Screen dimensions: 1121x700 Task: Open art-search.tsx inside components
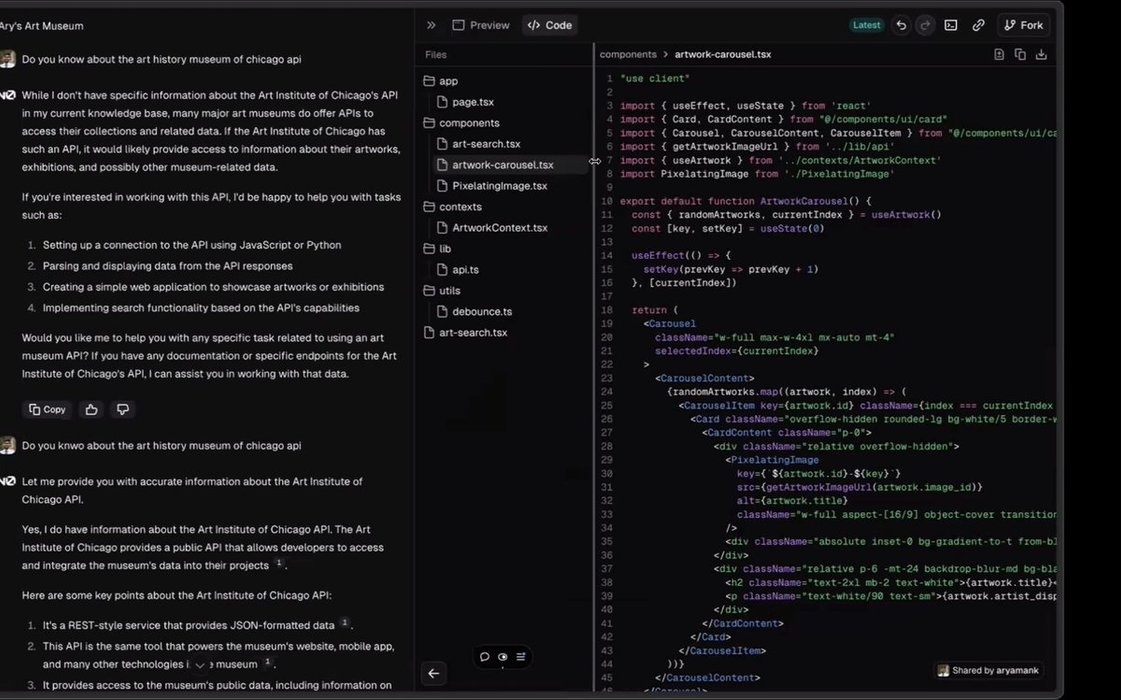479,144
